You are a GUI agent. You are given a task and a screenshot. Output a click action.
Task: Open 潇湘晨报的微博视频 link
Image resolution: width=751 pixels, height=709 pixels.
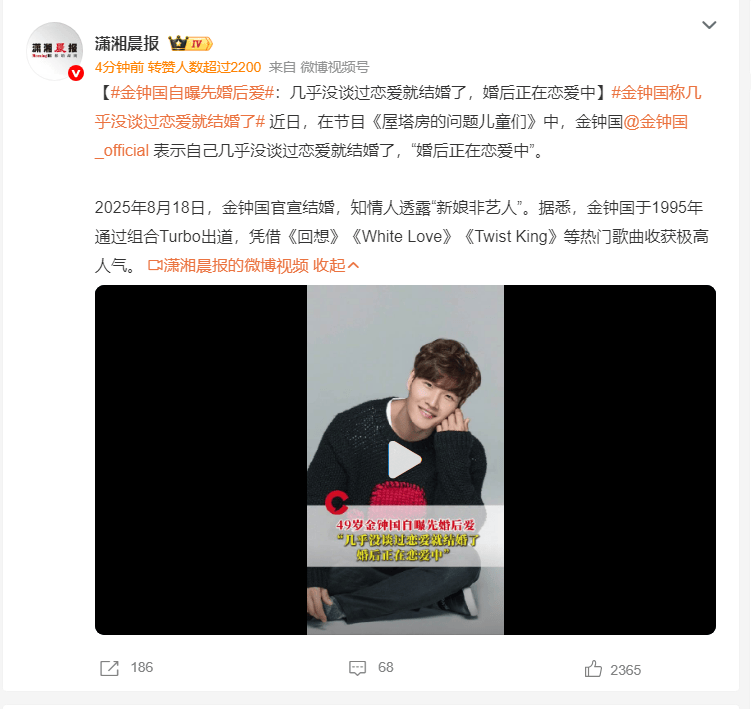point(236,265)
